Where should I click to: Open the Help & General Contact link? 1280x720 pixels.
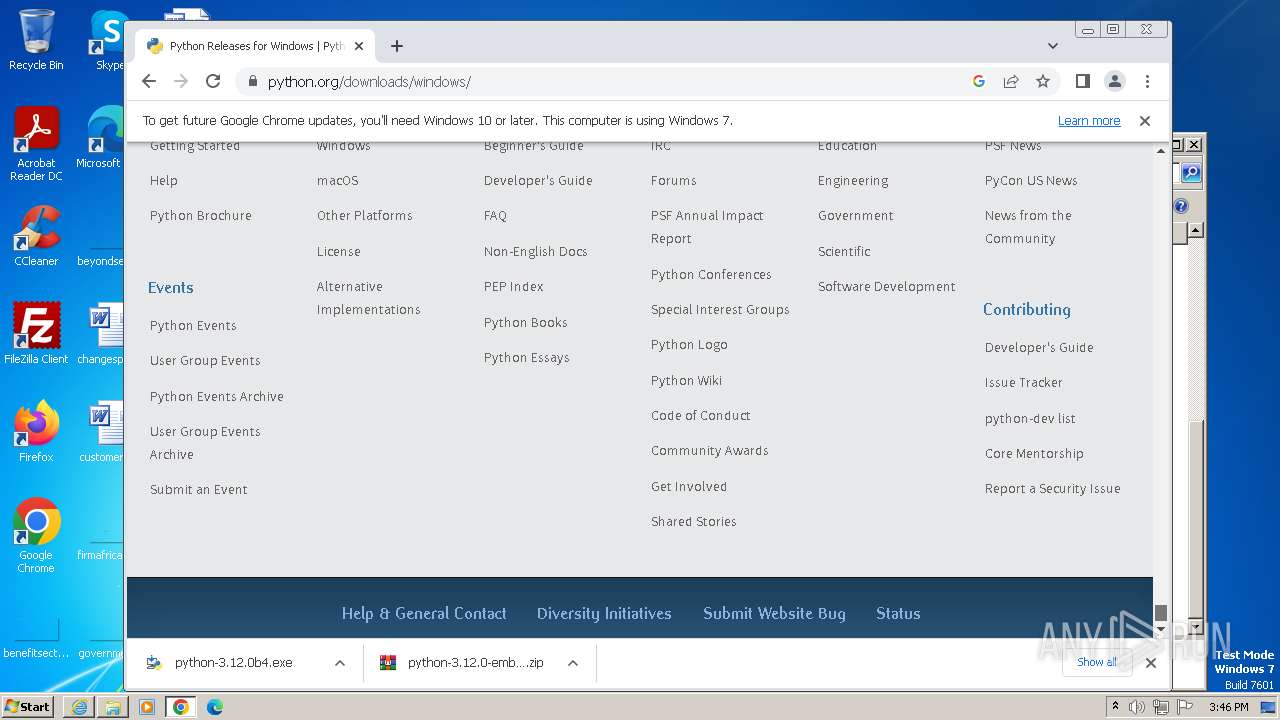(x=424, y=614)
